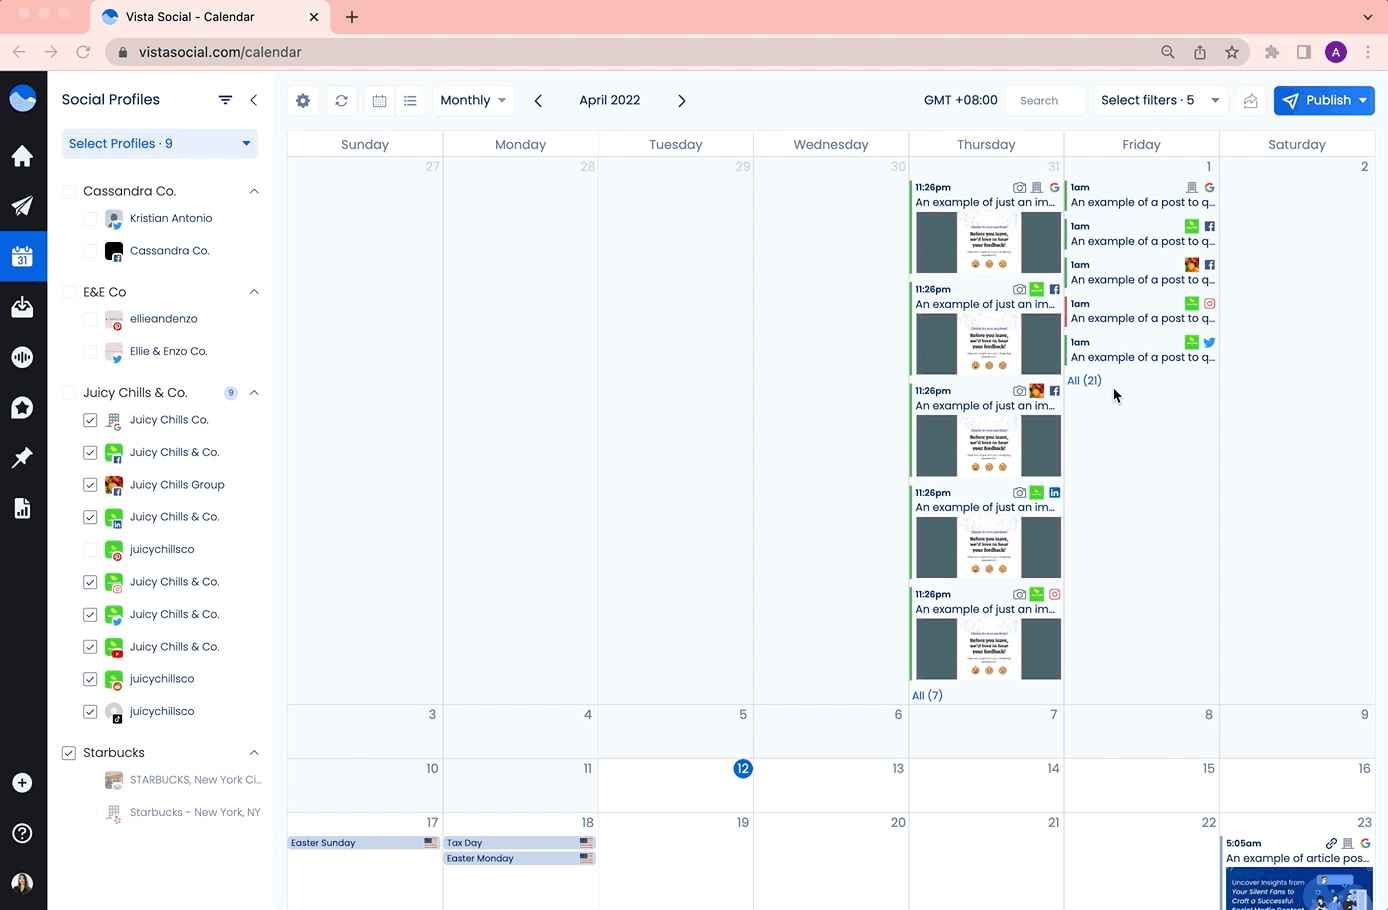The image size is (1388, 910).
Task: Check the ellieandenzo profile checkbox
Action: pyautogui.click(x=90, y=319)
